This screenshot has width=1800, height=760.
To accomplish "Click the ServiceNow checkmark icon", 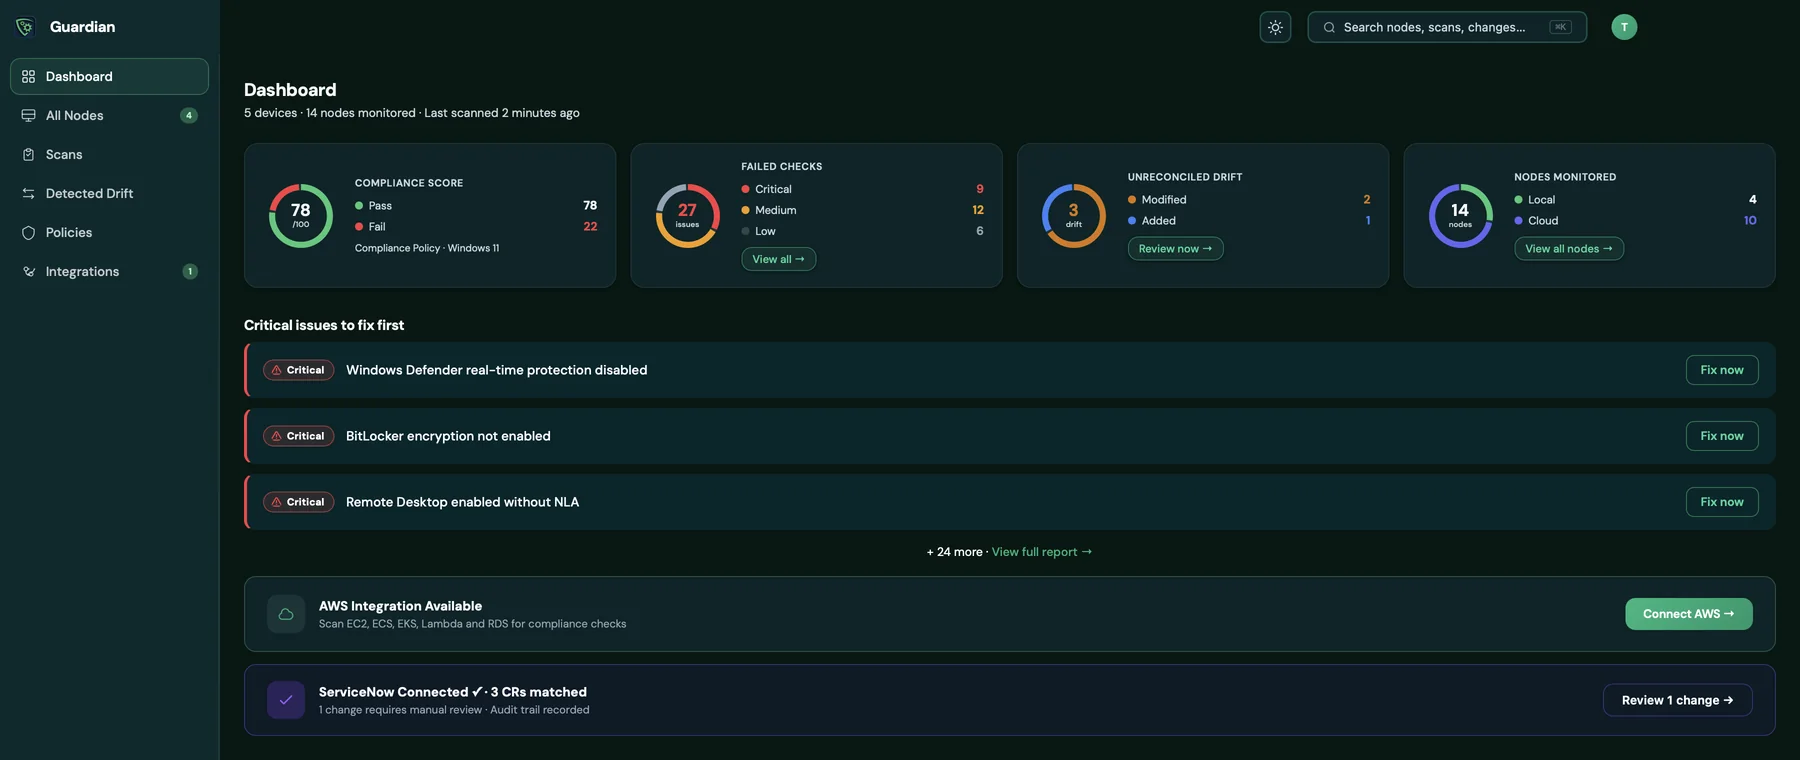I will tap(286, 700).
